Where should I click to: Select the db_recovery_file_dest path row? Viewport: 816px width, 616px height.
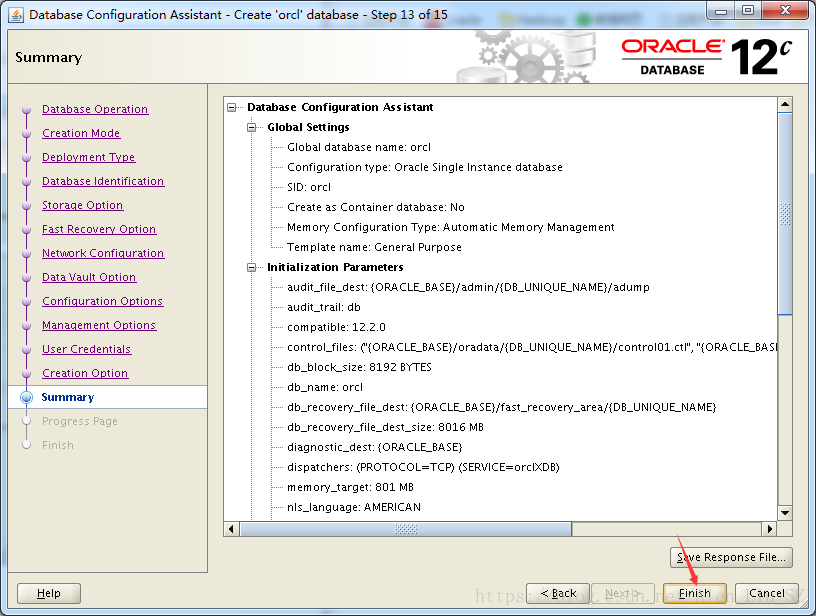click(502, 407)
